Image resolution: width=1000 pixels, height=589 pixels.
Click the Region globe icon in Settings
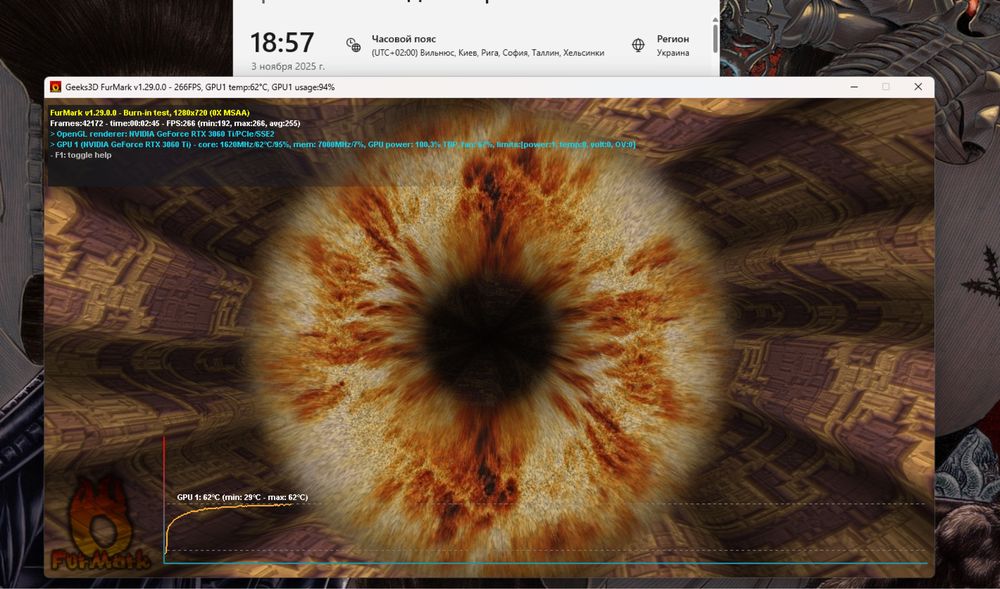click(x=638, y=45)
